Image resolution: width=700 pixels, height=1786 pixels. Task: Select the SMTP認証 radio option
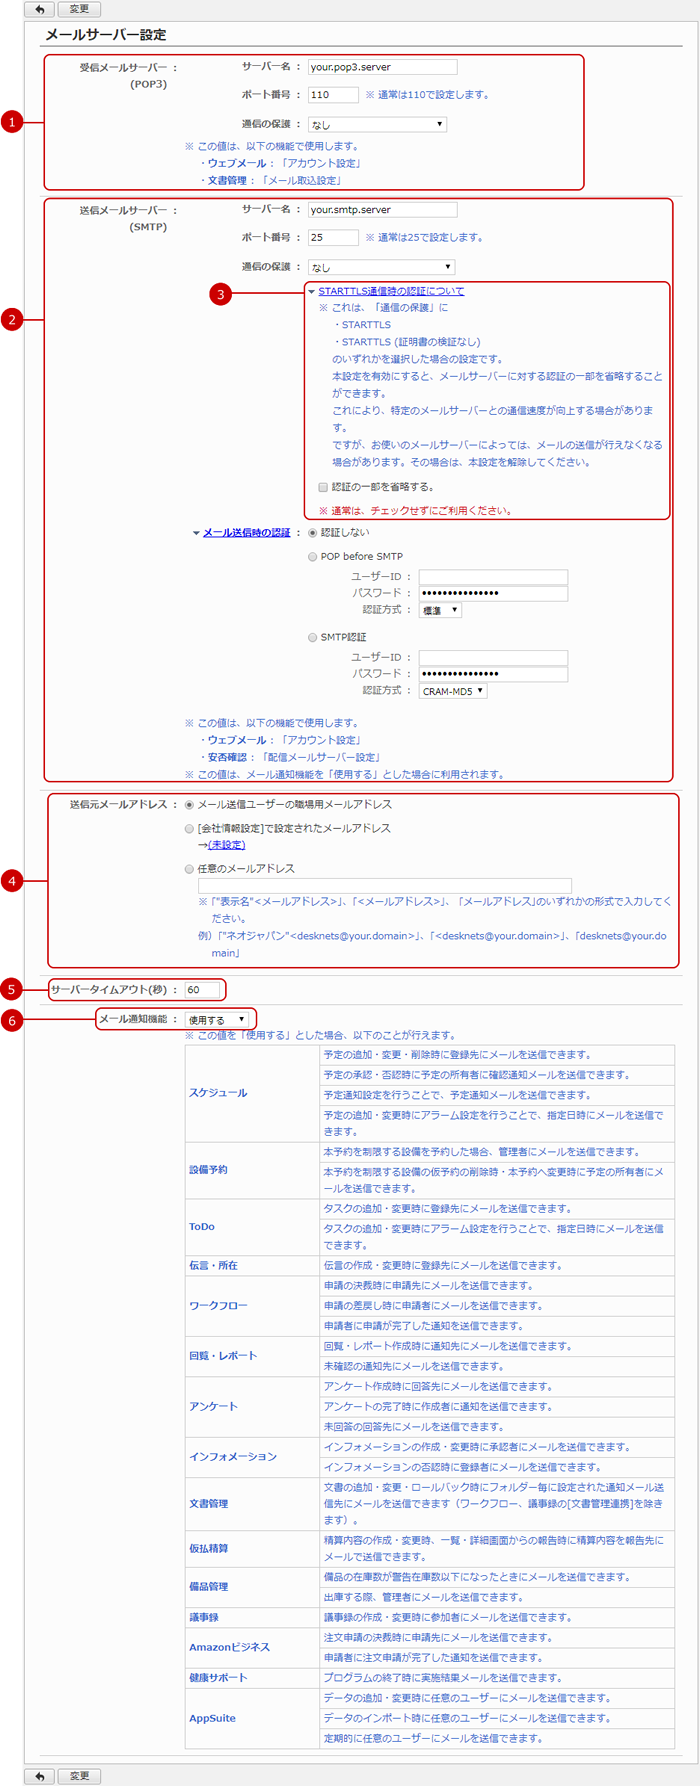click(313, 637)
